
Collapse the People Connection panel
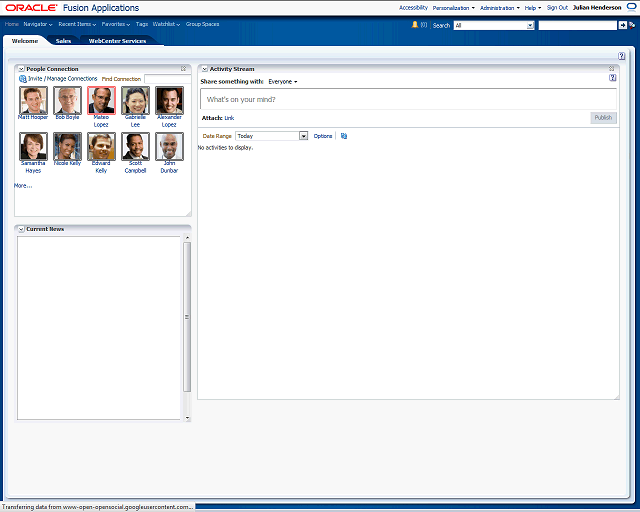click(x=21, y=69)
